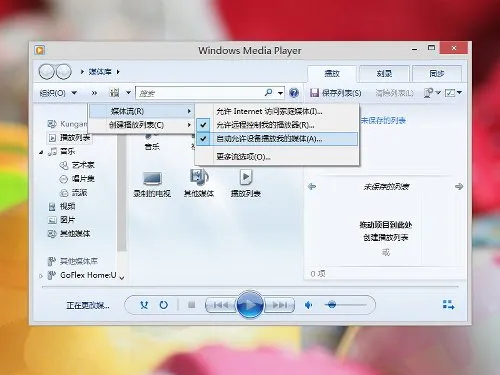This screenshot has width=500, height=375.
Task: Click the Next track button
Action: (279, 305)
